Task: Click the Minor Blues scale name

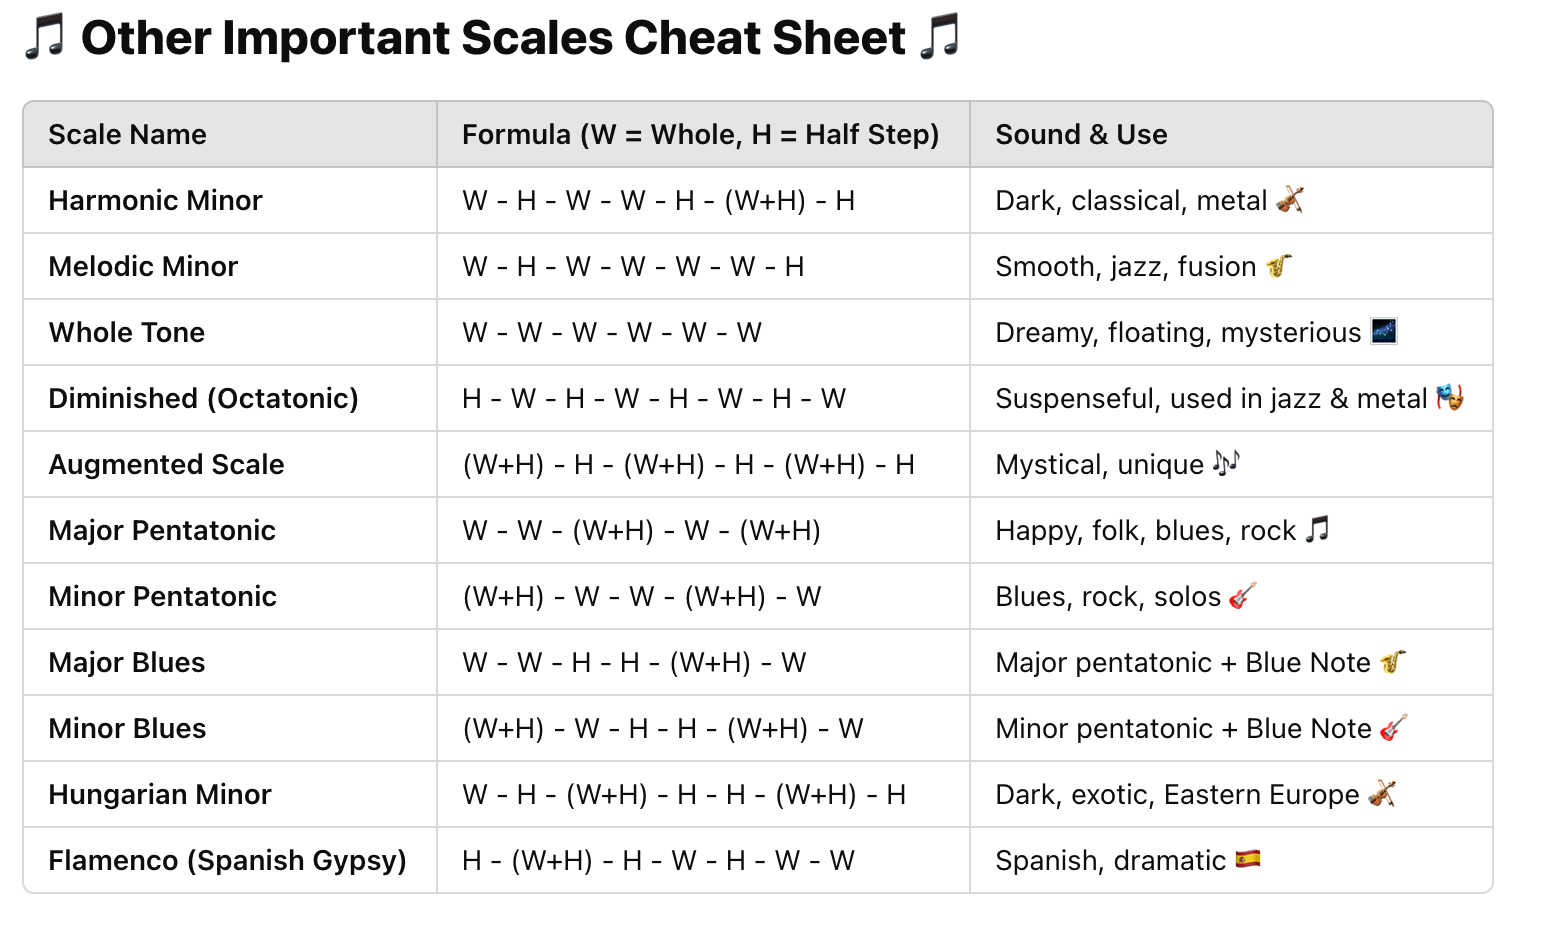Action: point(127,728)
